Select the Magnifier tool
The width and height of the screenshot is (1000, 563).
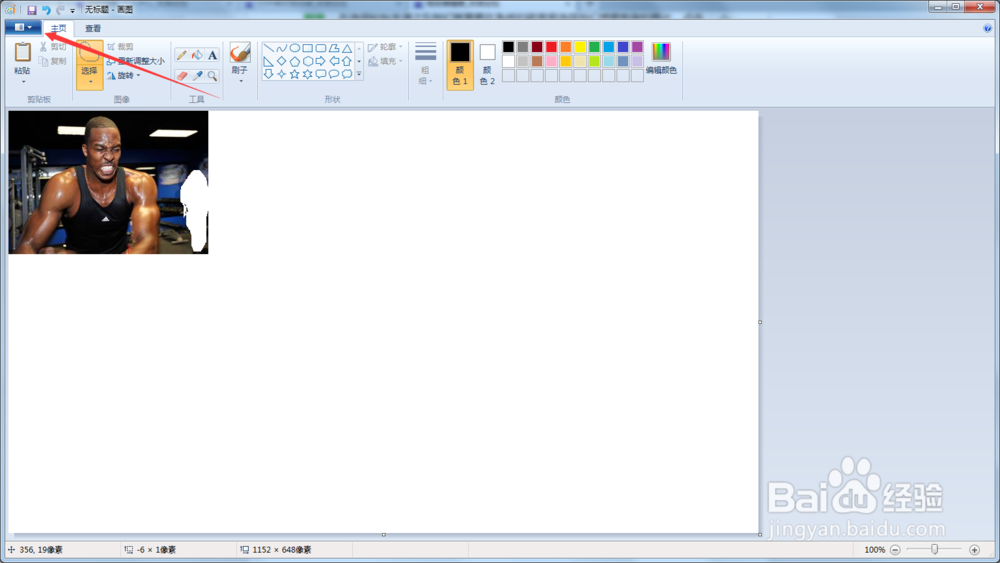point(212,76)
